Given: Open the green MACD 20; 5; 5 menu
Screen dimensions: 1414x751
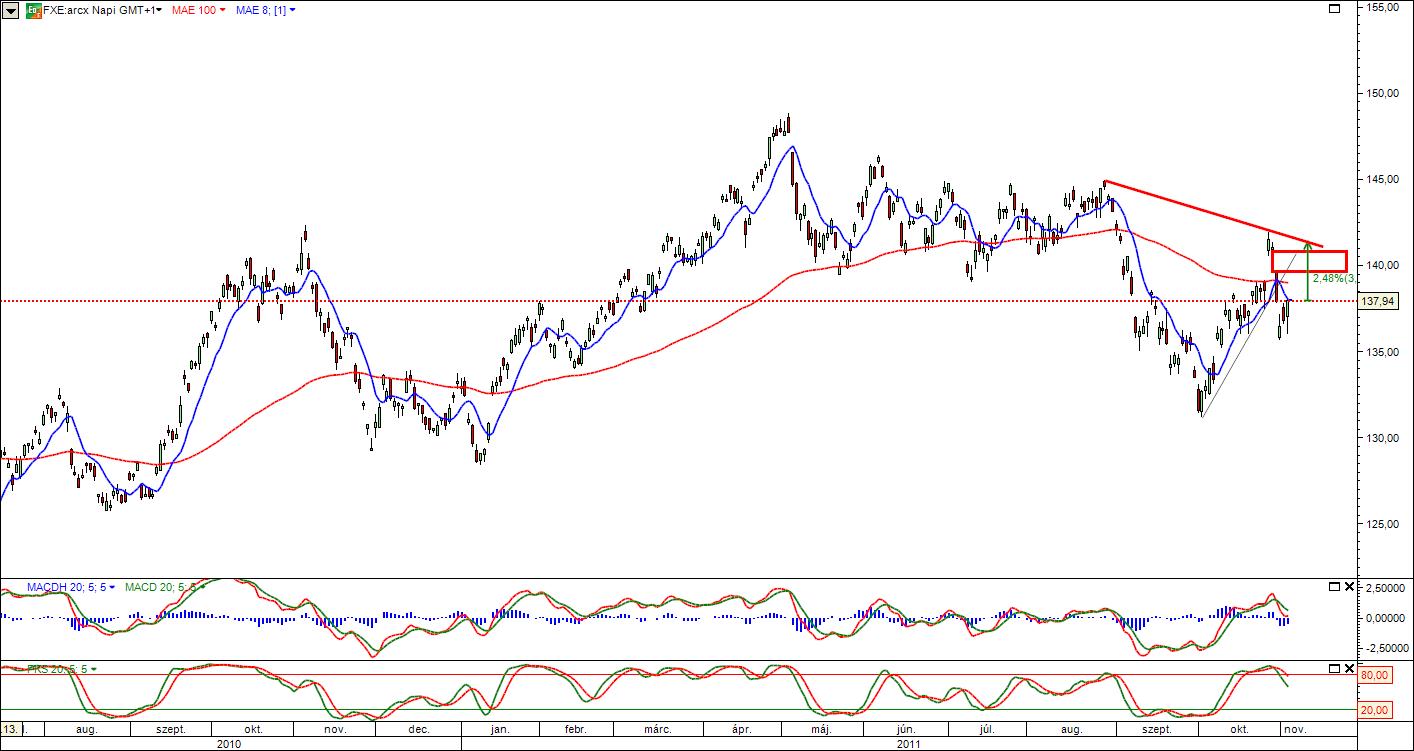Looking at the screenshot, I should [160, 587].
